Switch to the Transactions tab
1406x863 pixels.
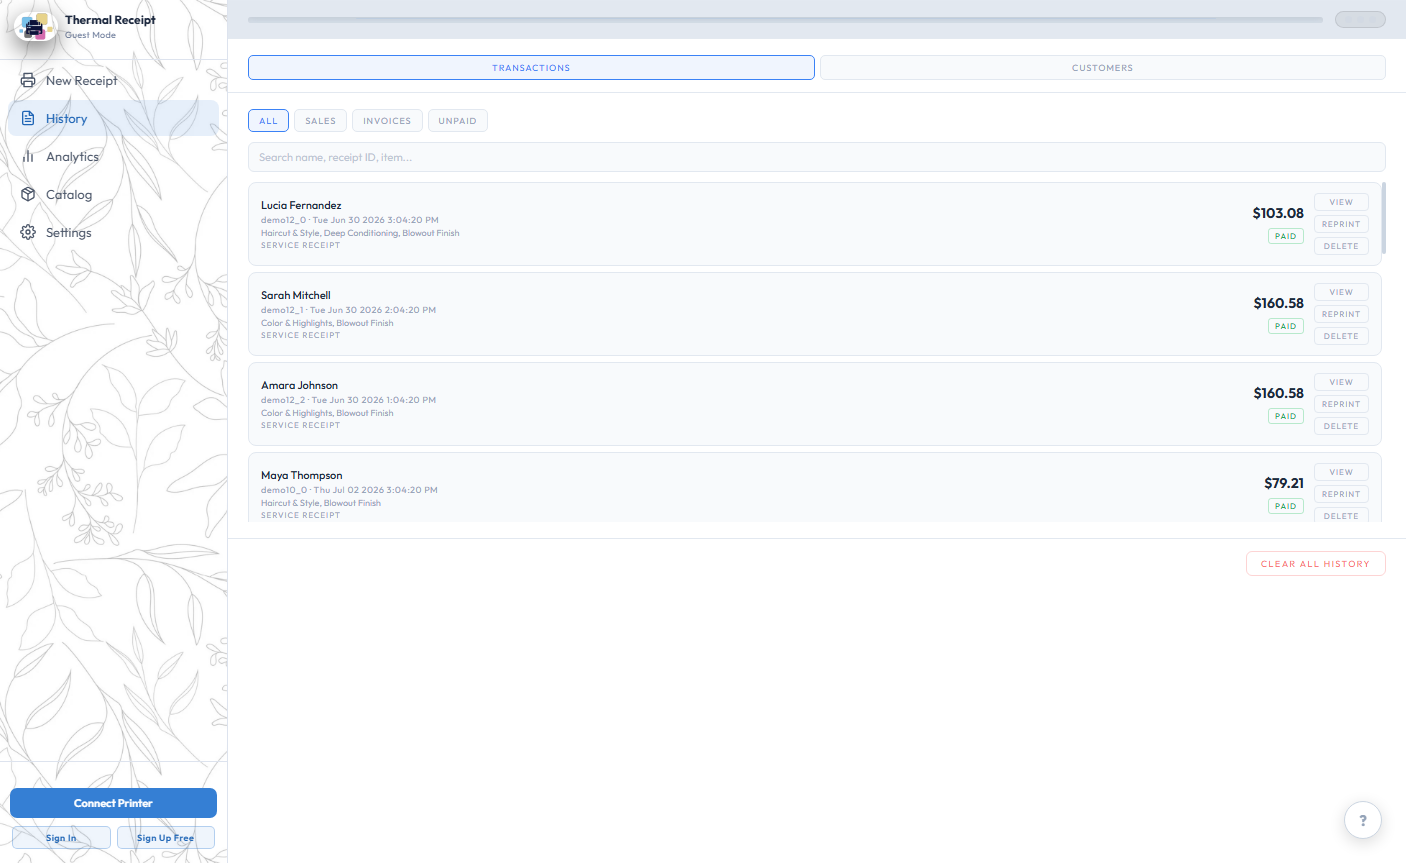[531, 67]
